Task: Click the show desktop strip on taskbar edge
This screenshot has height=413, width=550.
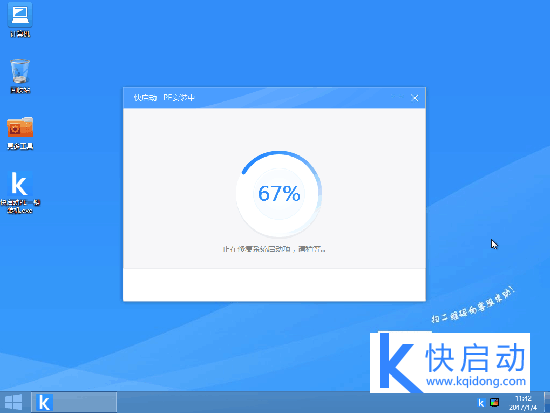Action: click(547, 402)
